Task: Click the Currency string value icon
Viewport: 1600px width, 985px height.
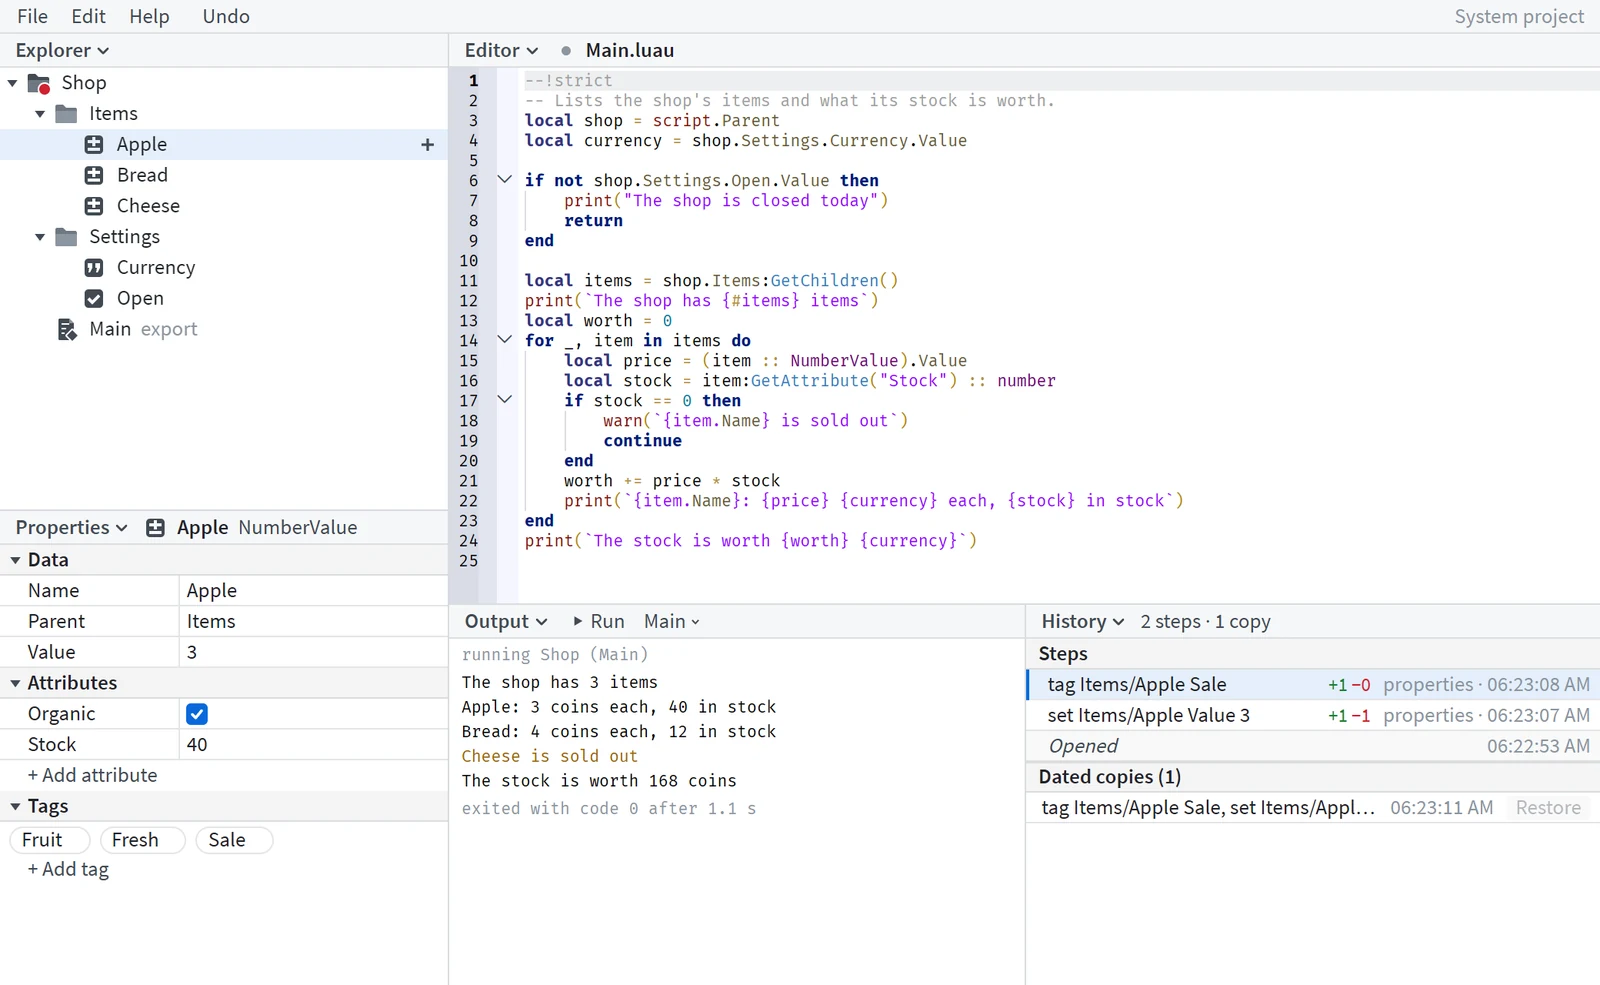Action: 94,268
